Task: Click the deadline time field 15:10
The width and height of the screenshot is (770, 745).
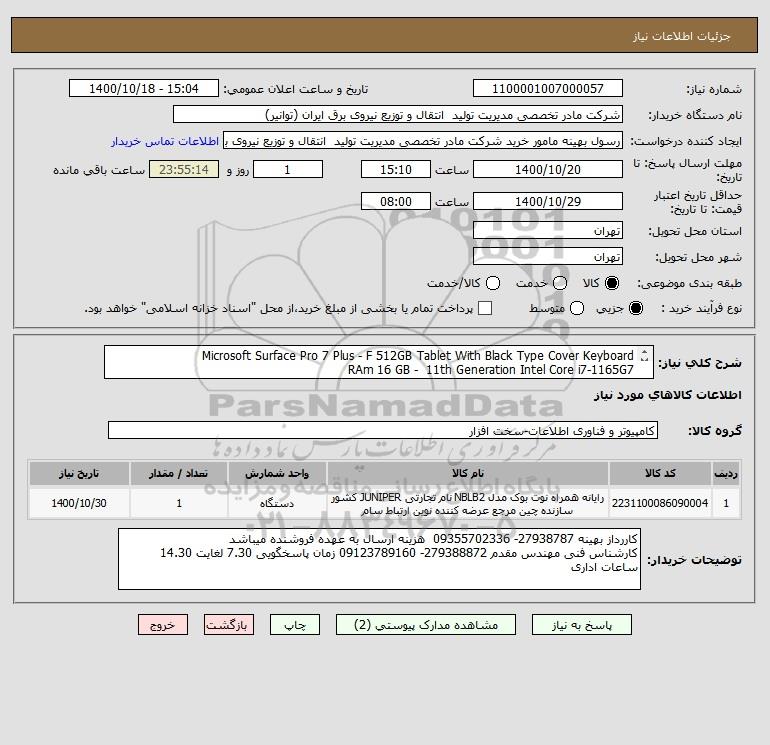Action: tap(396, 169)
